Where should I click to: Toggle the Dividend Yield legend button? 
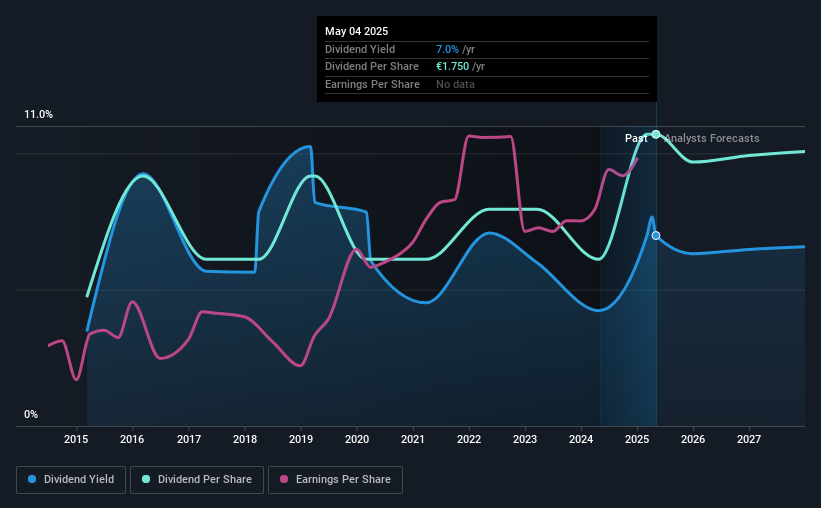pyautogui.click(x=71, y=480)
